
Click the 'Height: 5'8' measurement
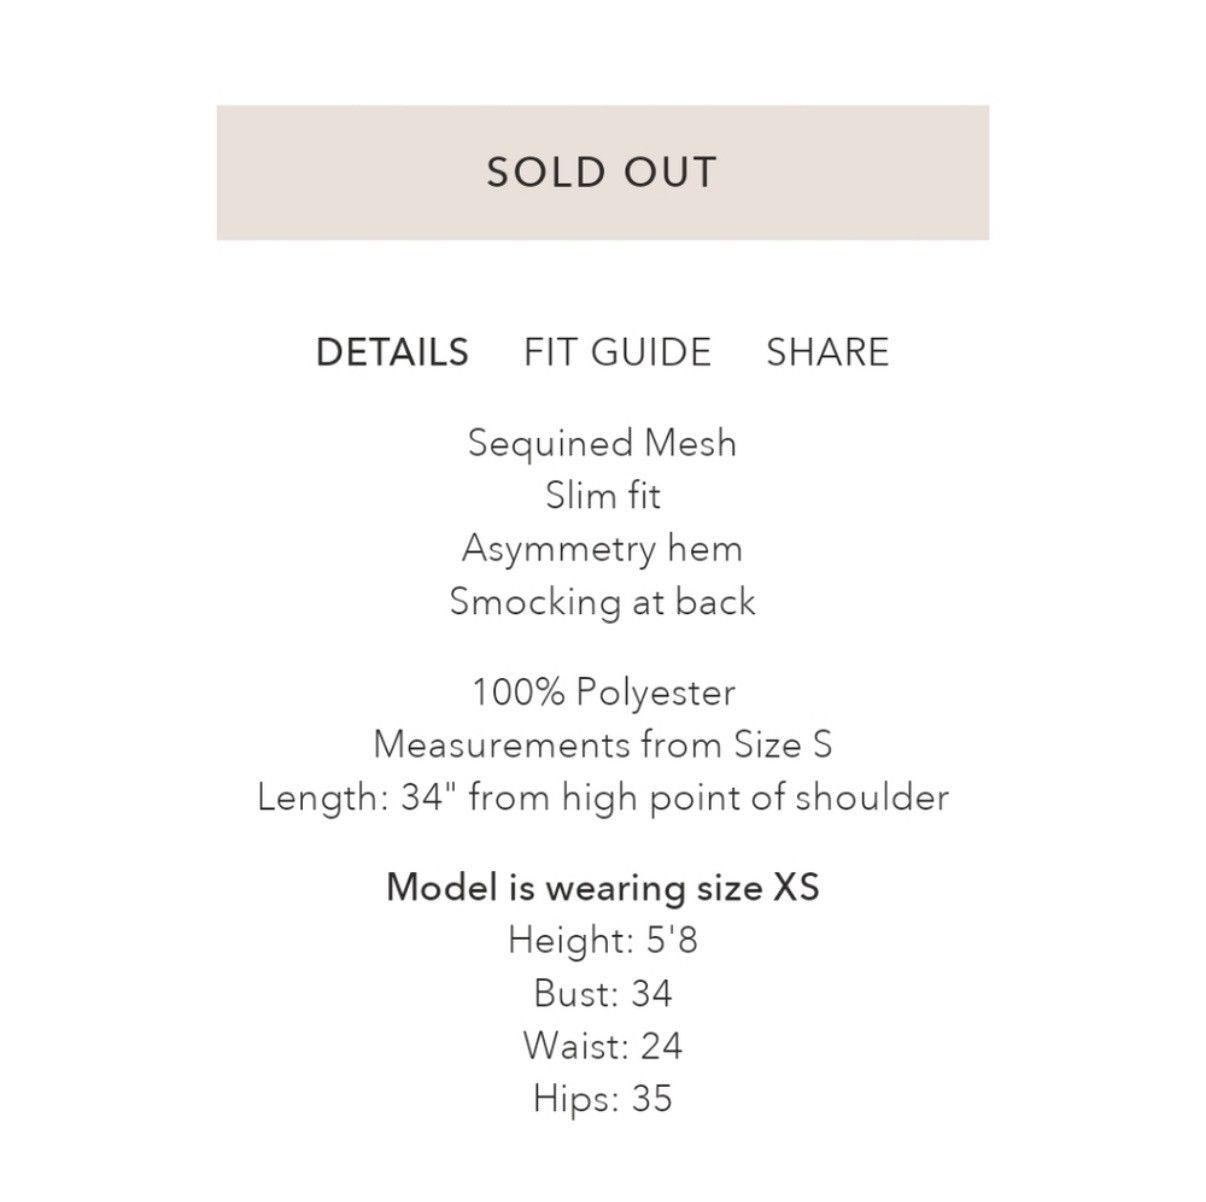(602, 941)
